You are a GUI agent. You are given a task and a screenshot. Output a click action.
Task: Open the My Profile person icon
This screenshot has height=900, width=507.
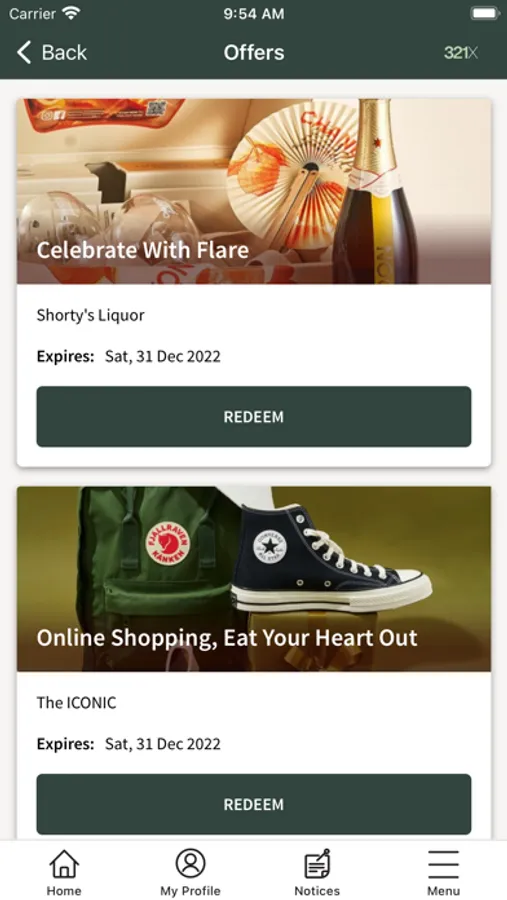[190, 864]
